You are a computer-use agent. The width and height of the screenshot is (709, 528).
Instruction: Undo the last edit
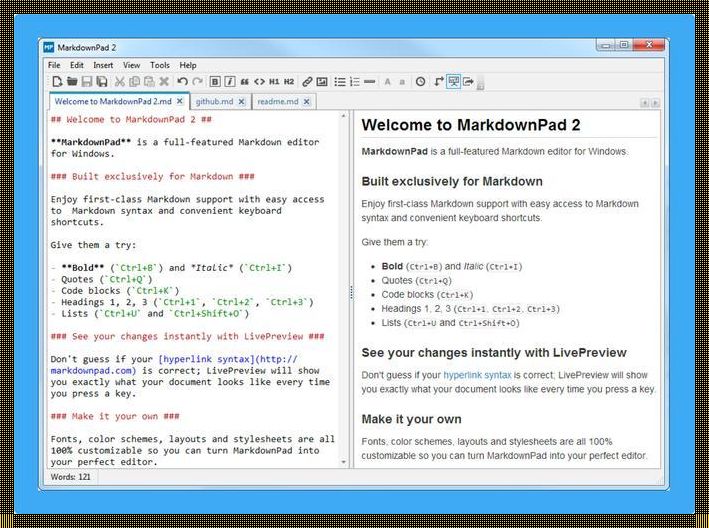coord(182,82)
